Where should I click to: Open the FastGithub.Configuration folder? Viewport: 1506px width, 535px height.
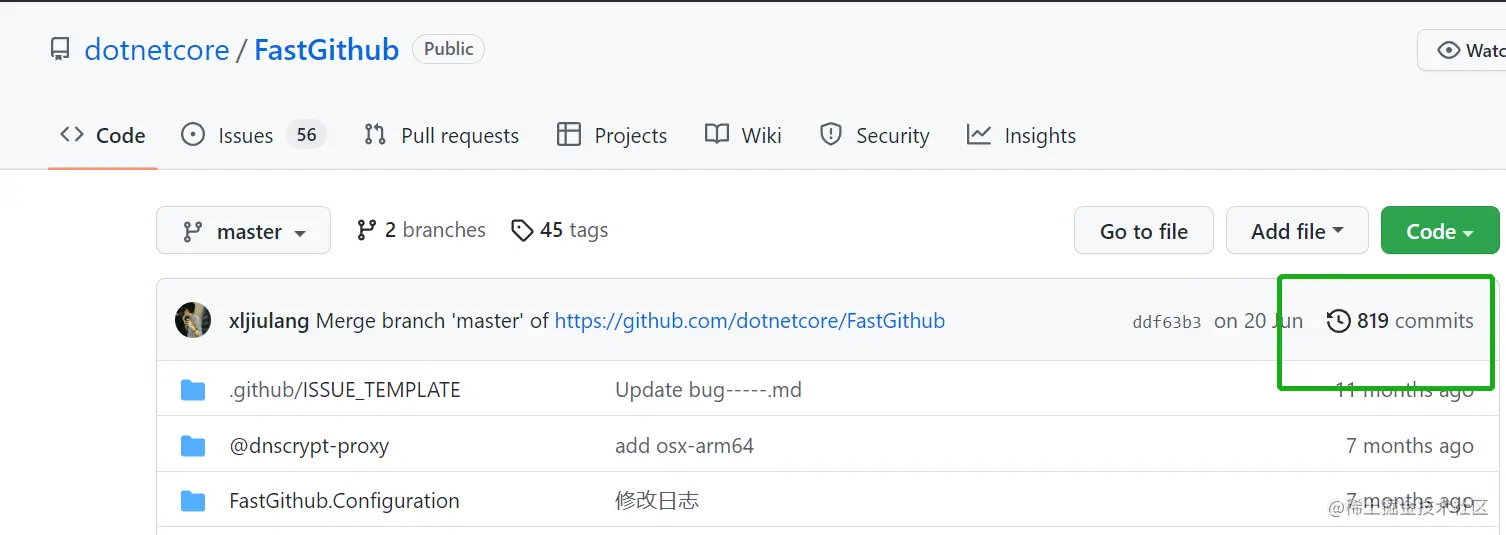[344, 501]
